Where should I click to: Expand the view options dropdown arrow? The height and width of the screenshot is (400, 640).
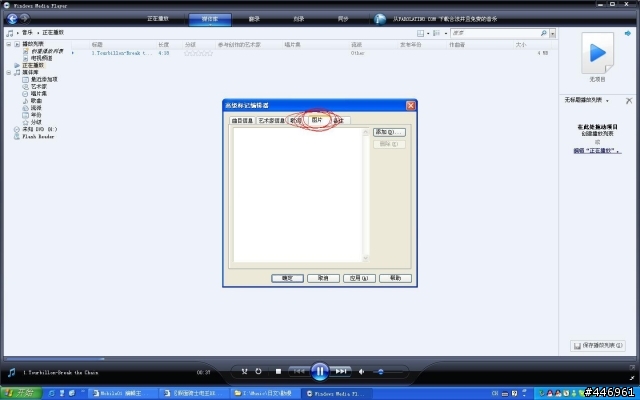[x=446, y=33]
